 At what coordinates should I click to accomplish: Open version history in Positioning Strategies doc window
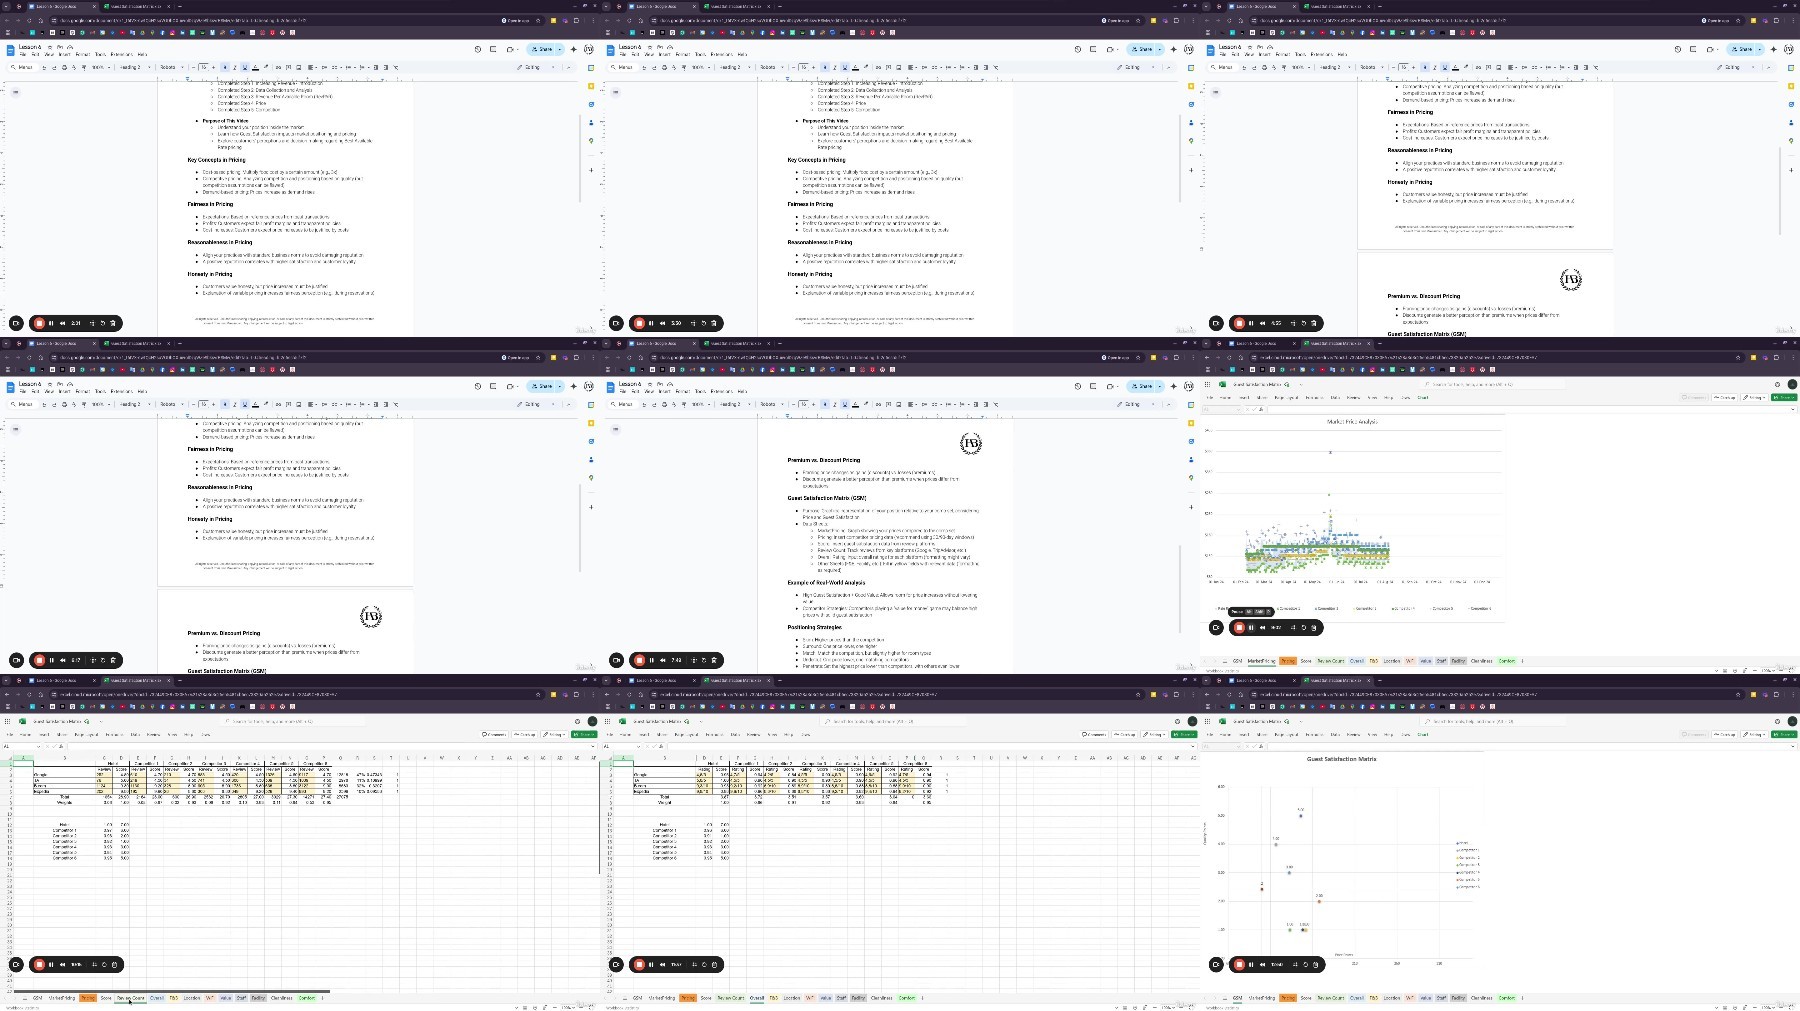(x=1078, y=386)
